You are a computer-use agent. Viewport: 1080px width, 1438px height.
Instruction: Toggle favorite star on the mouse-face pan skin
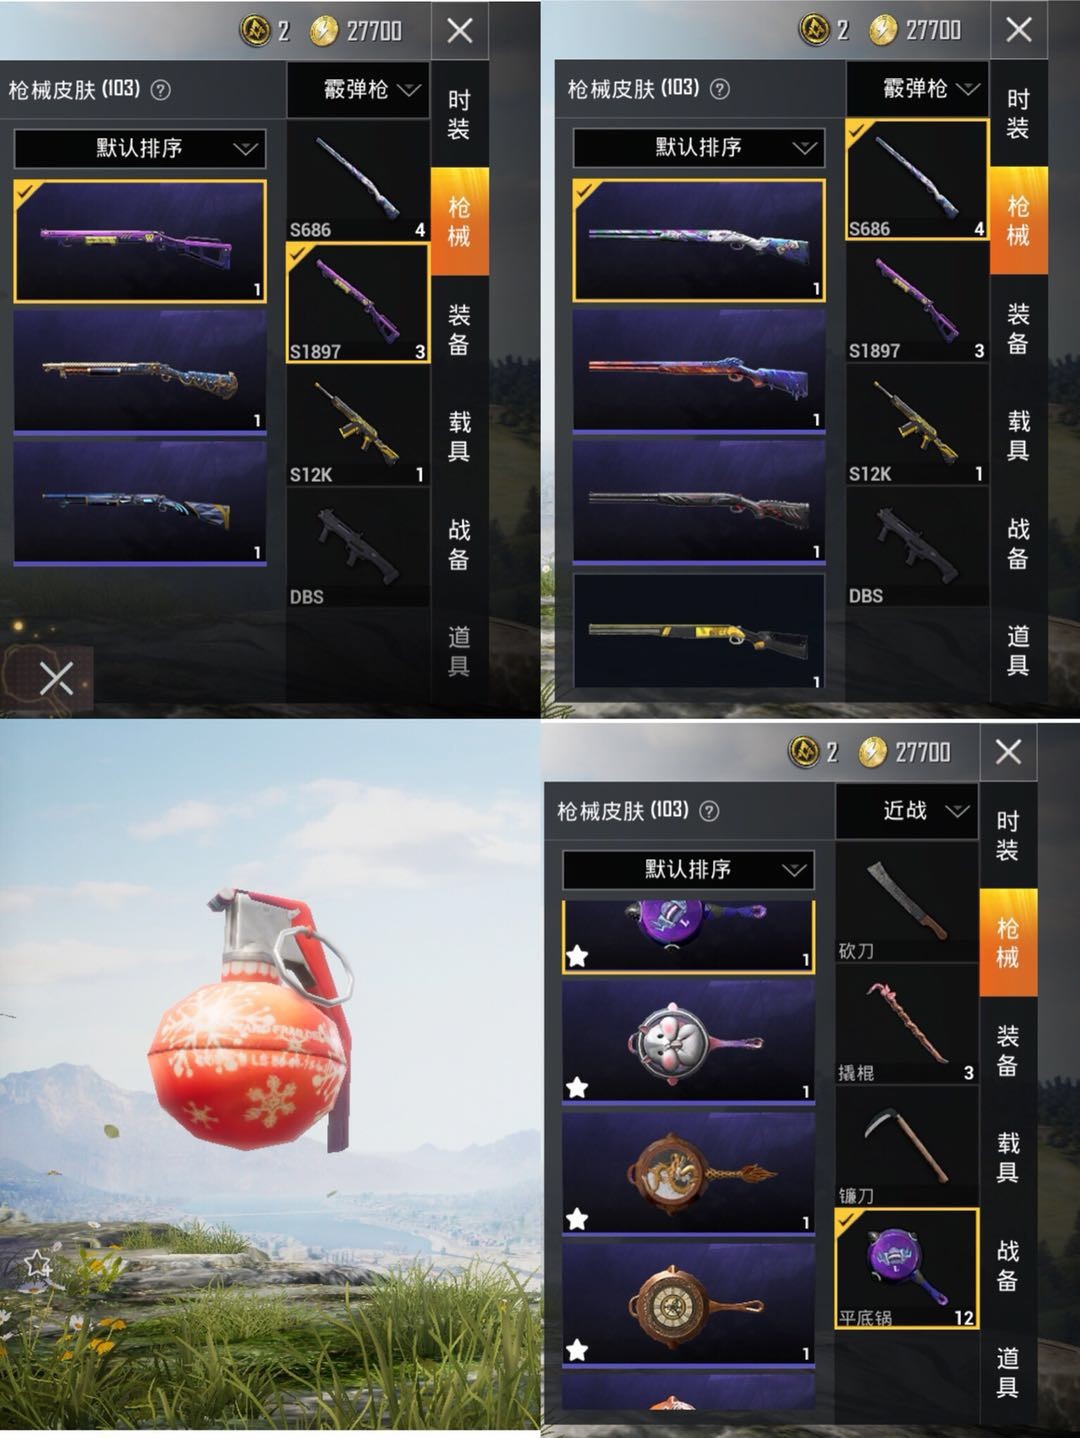click(x=577, y=1087)
